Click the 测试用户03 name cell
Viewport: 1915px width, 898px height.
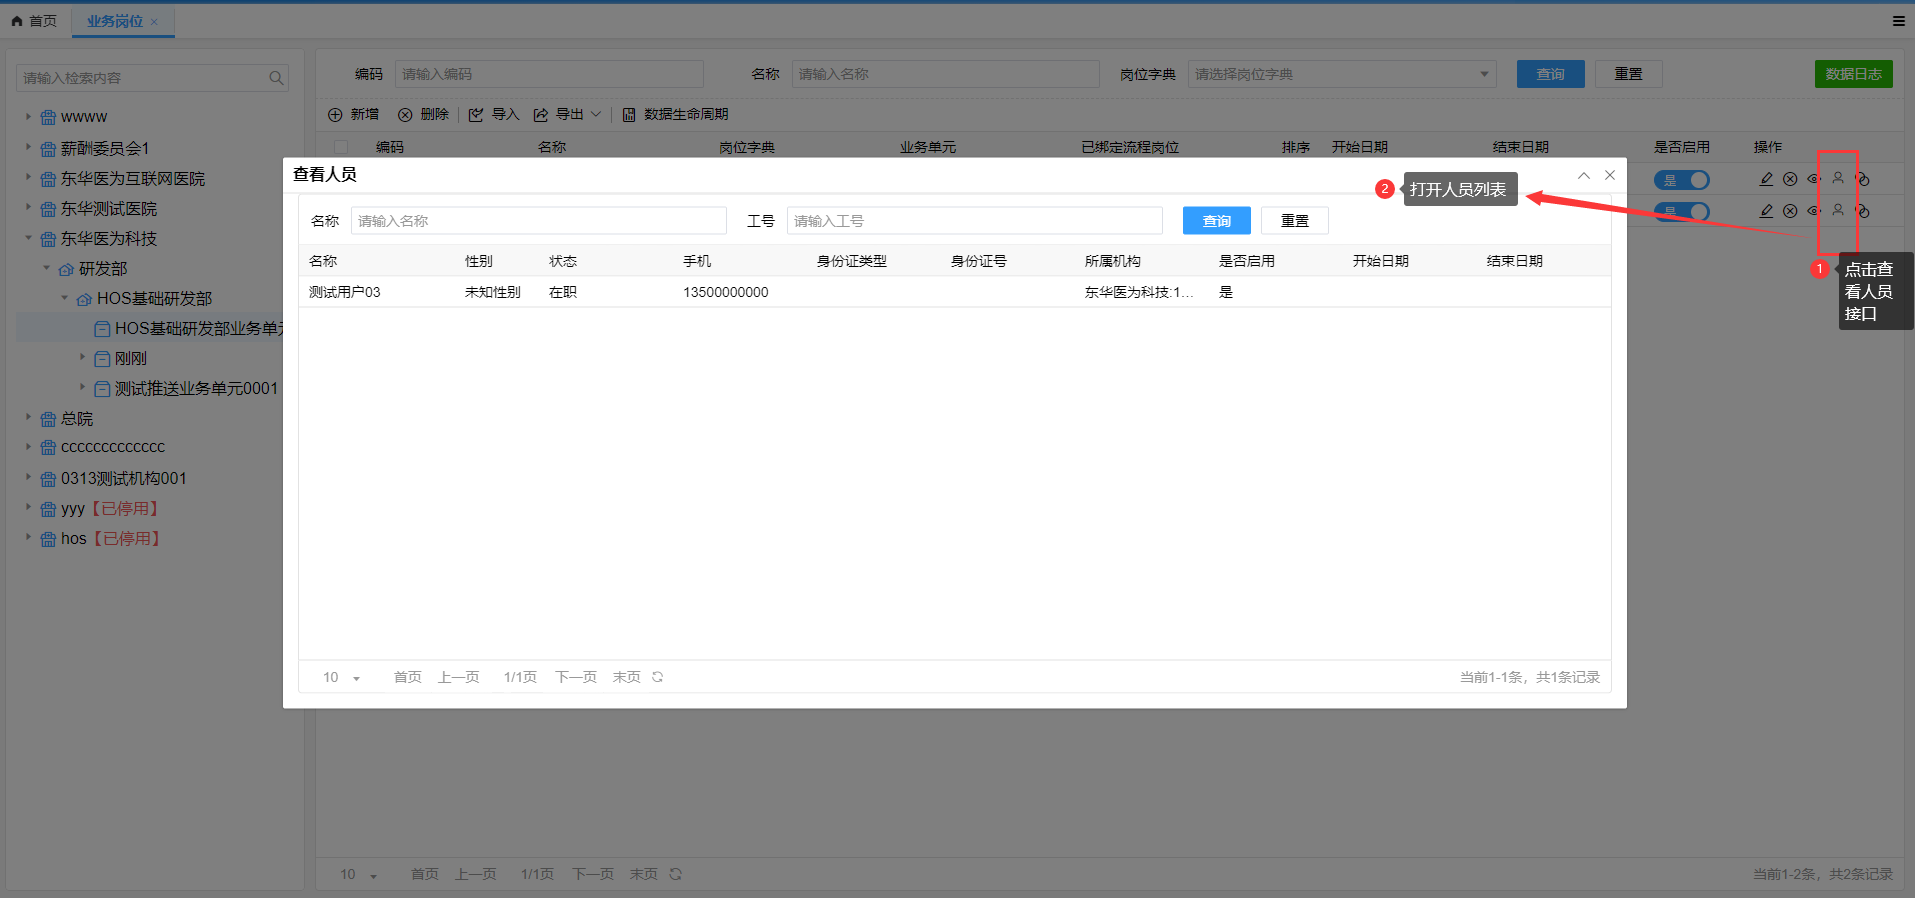(x=344, y=292)
